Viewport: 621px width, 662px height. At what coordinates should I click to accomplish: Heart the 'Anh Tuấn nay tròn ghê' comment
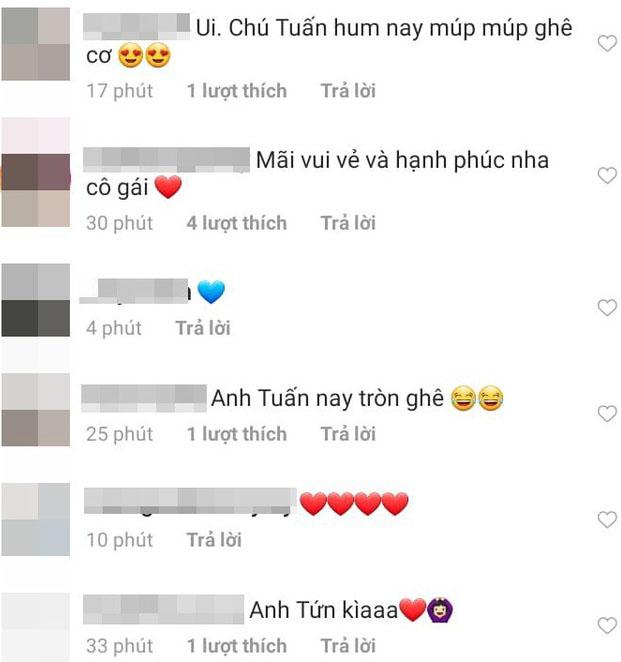click(x=607, y=413)
